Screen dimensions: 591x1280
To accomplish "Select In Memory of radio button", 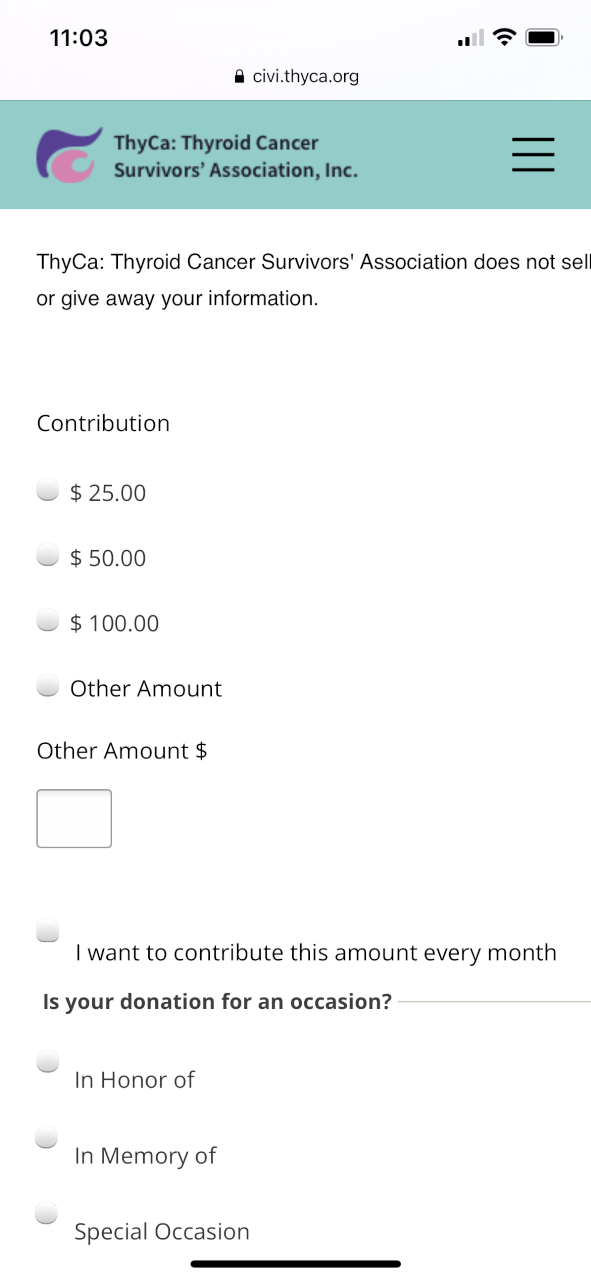I will 47,1137.
